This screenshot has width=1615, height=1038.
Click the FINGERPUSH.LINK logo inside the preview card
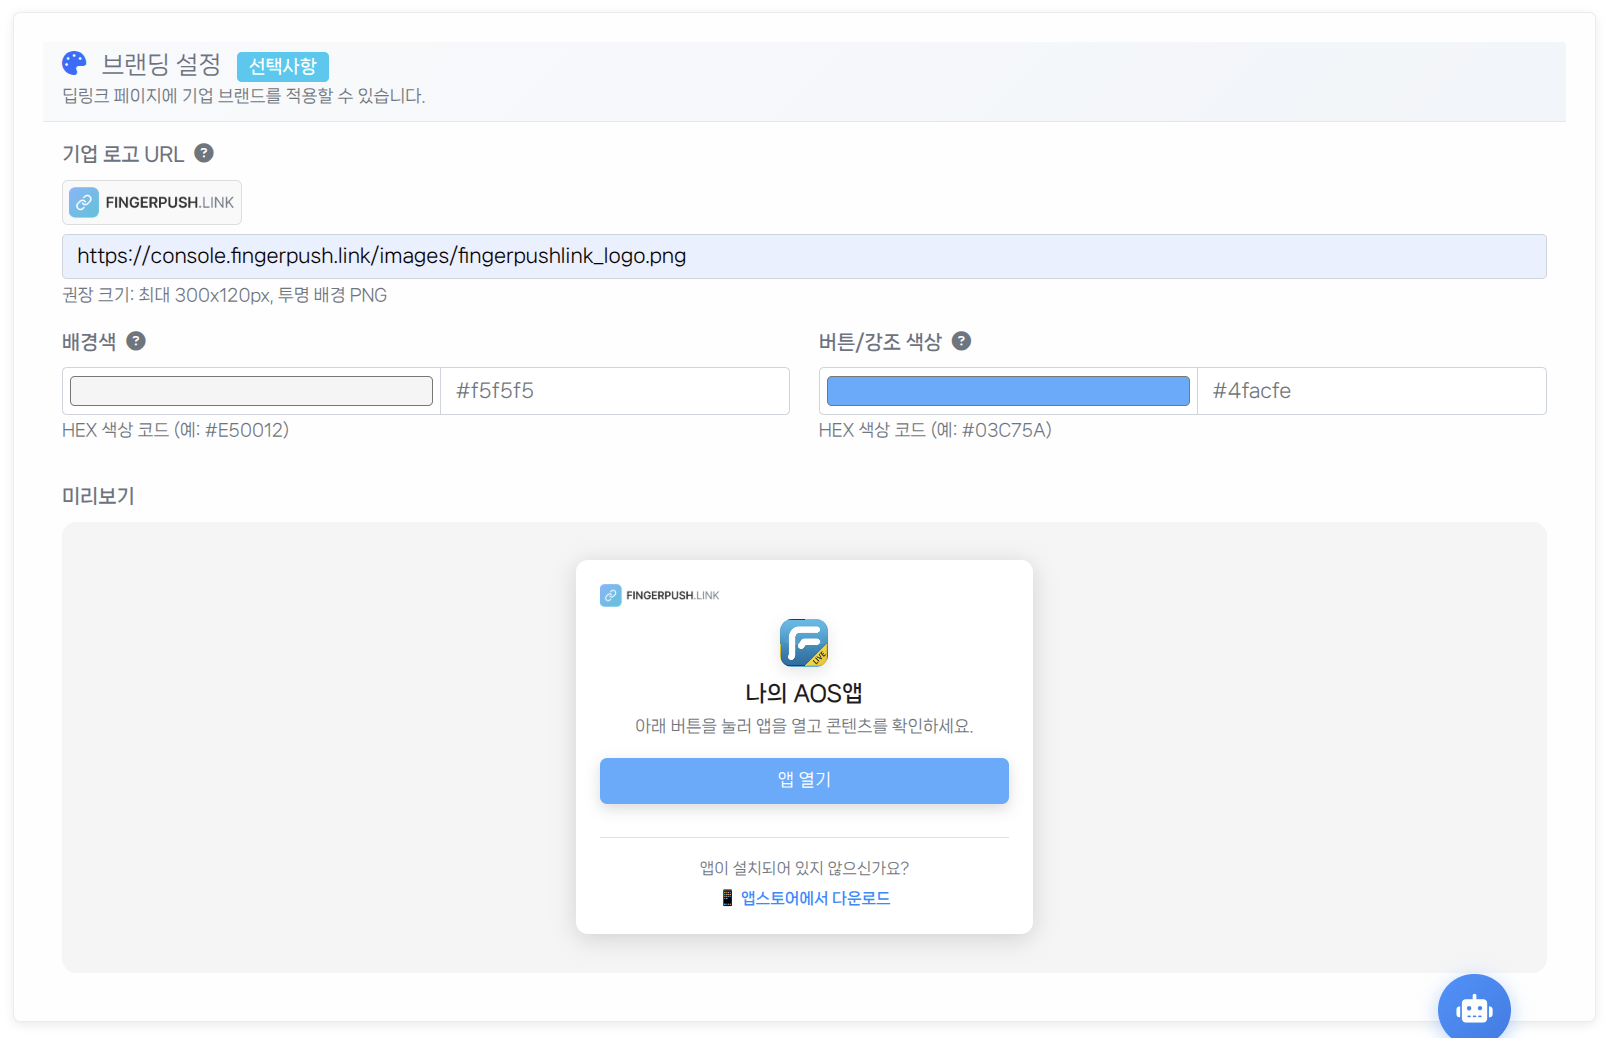click(660, 595)
